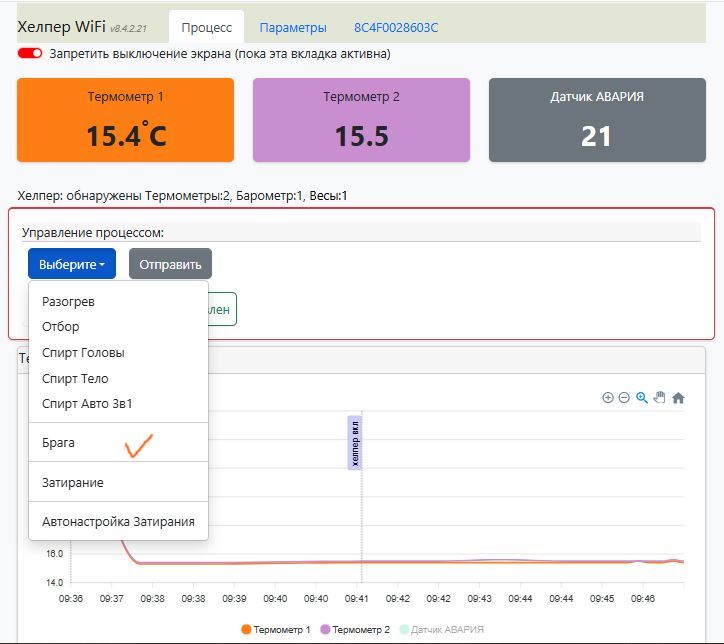Click the 'Управление процессом:' heading

[93, 232]
